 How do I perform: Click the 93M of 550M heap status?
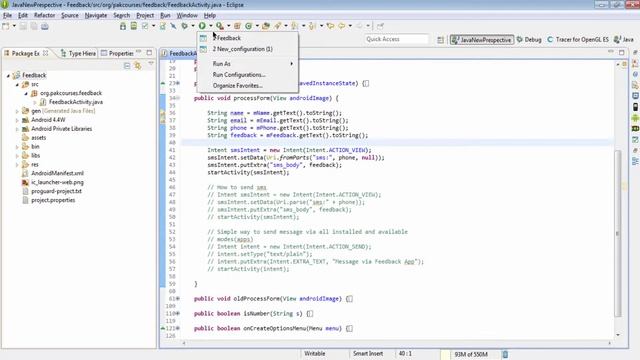(x=471, y=354)
